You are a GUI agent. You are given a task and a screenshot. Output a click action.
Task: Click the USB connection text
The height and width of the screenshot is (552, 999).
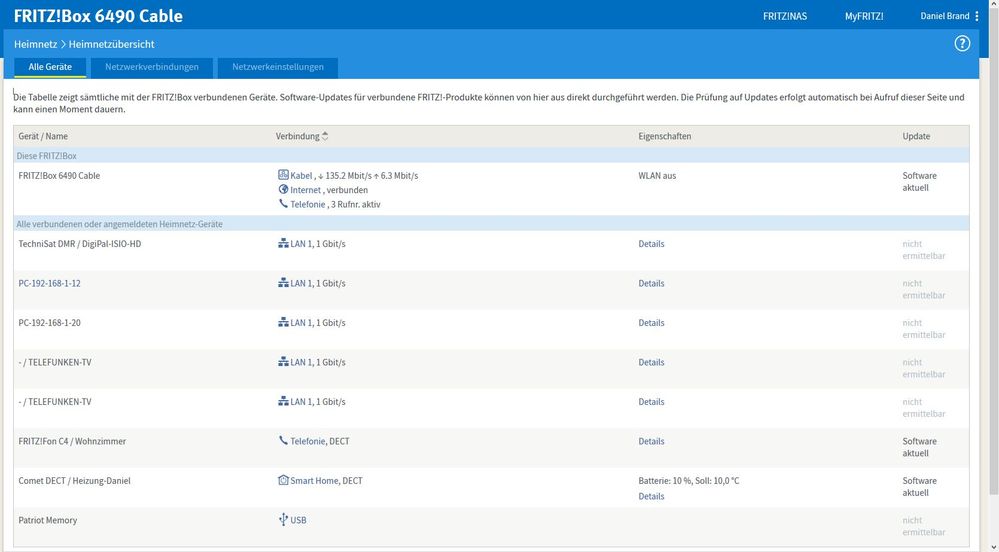(x=298, y=520)
